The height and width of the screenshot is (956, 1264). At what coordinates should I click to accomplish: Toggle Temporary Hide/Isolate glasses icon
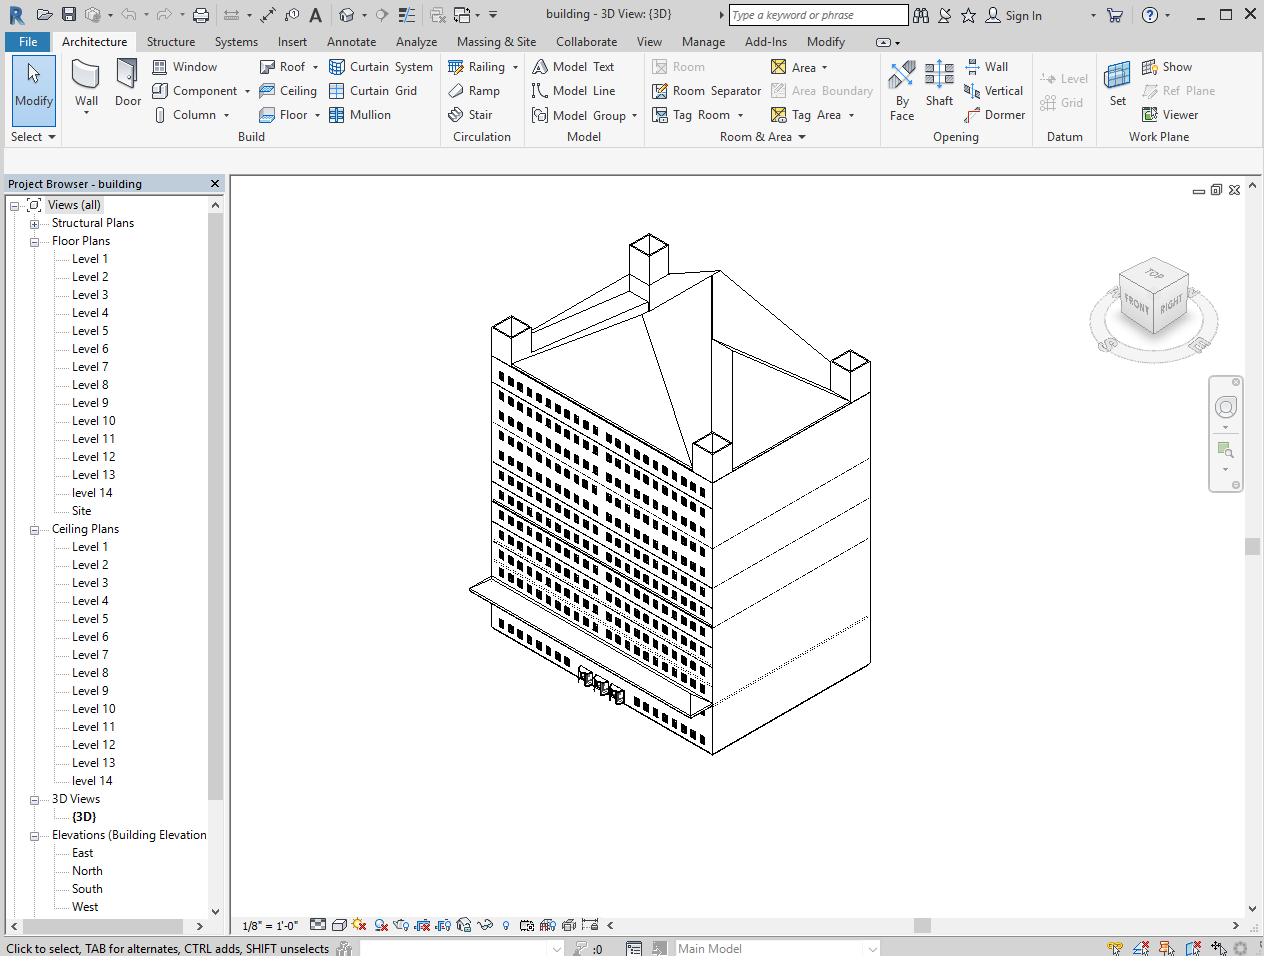[x=485, y=925]
